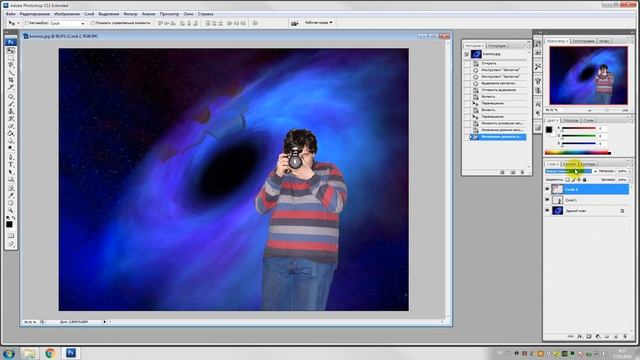Toggle lock position icon in Layers panel
The height and width of the screenshot is (360, 640).
coord(579,180)
